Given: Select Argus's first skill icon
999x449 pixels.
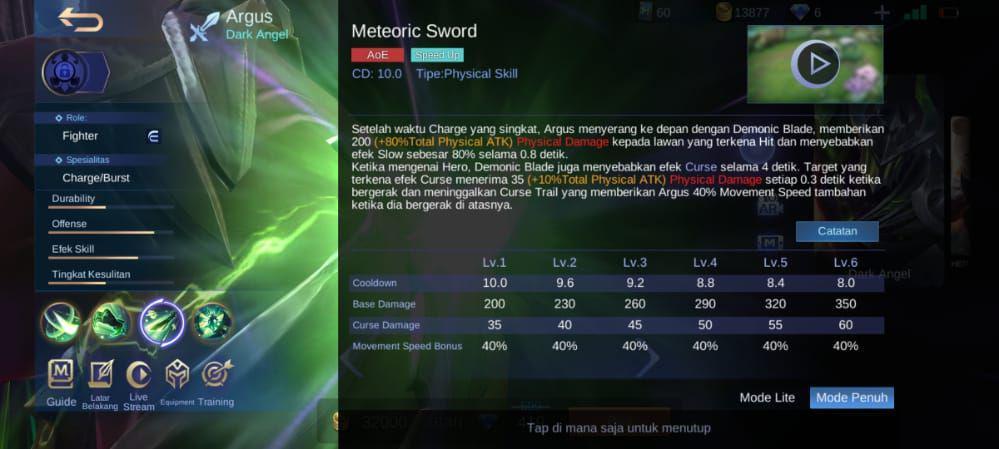Looking at the screenshot, I should click(x=111, y=322).
